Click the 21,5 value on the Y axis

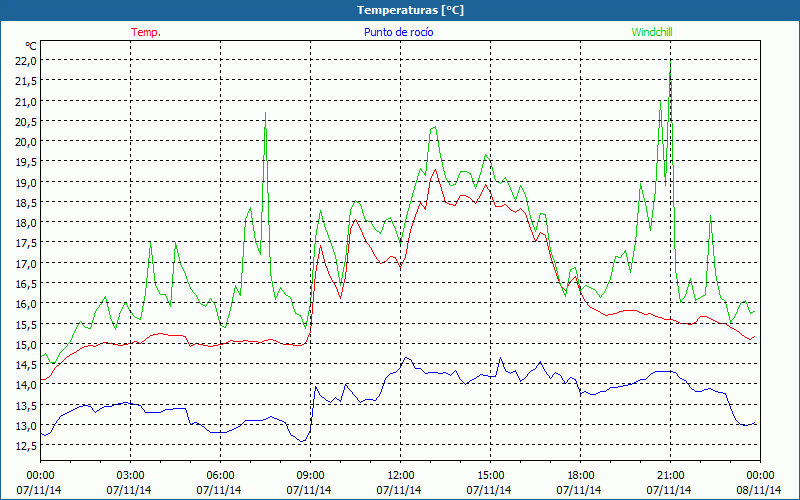27,81
